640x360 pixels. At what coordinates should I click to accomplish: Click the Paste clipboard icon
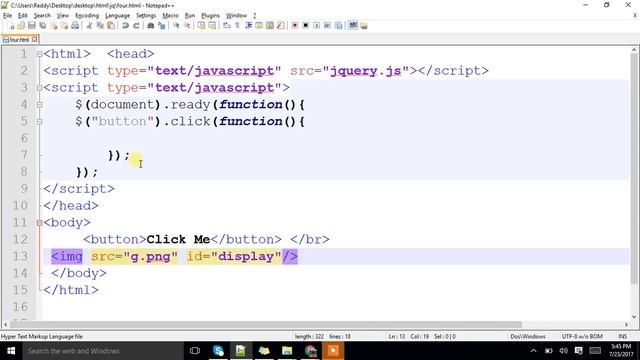[x=111, y=26]
